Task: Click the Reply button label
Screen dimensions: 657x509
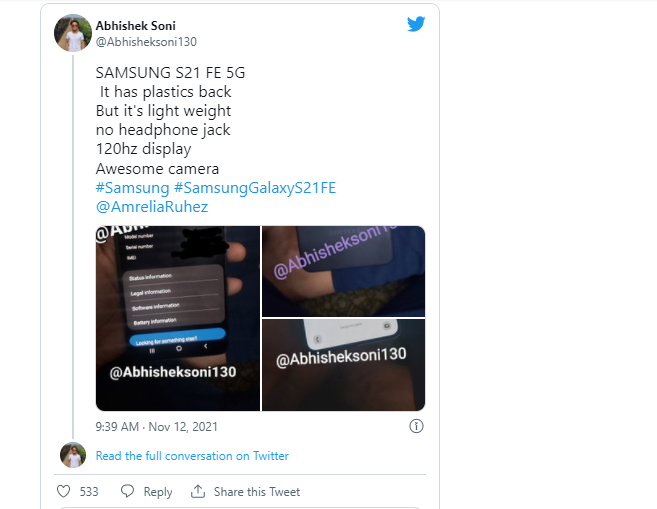Action: click(x=158, y=492)
